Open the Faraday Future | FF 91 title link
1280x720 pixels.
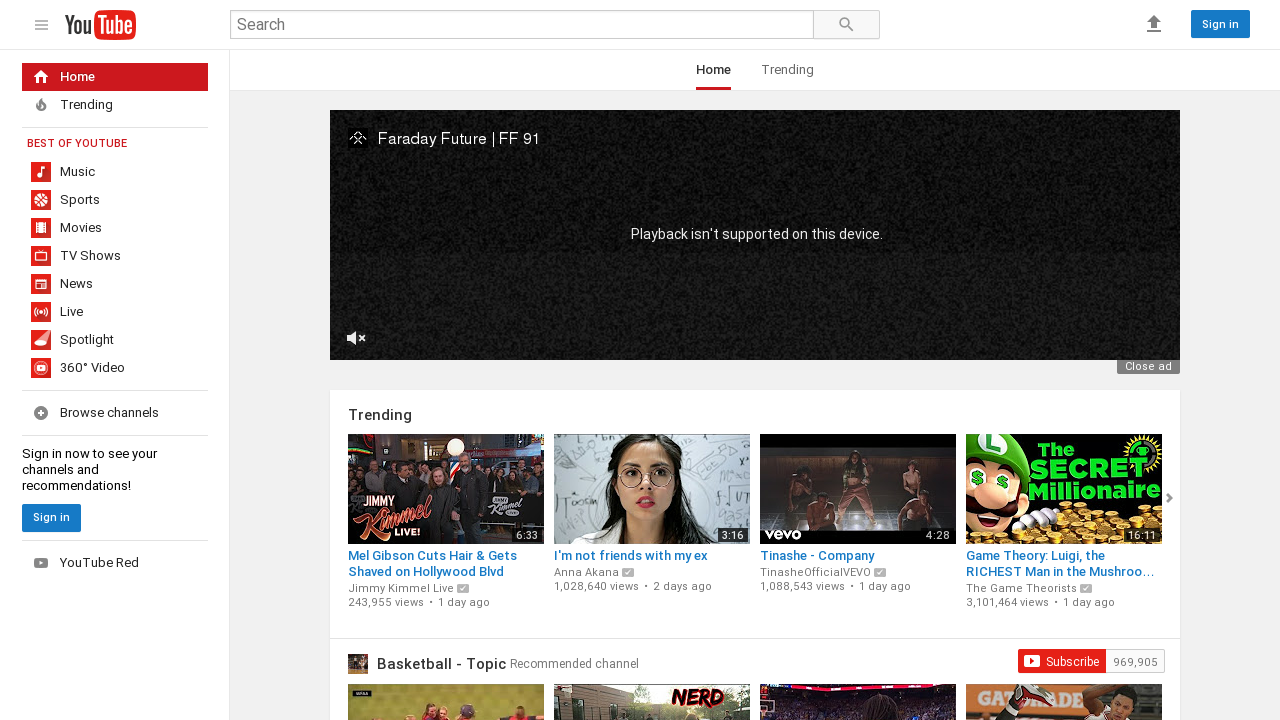coord(459,139)
